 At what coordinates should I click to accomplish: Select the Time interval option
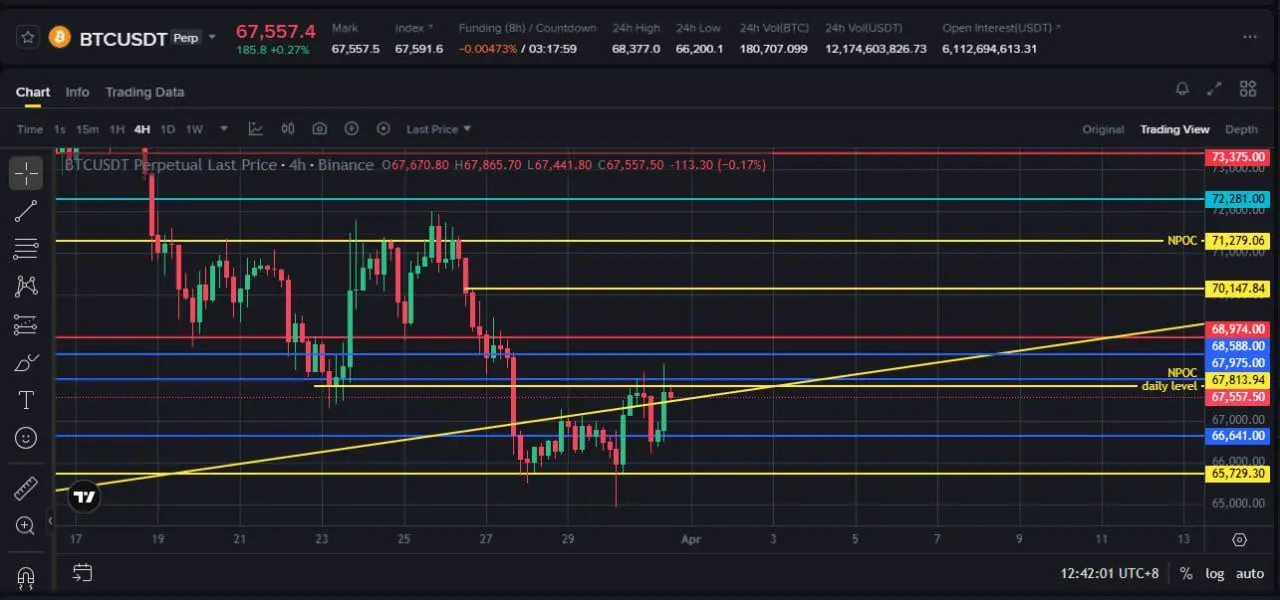coord(30,129)
